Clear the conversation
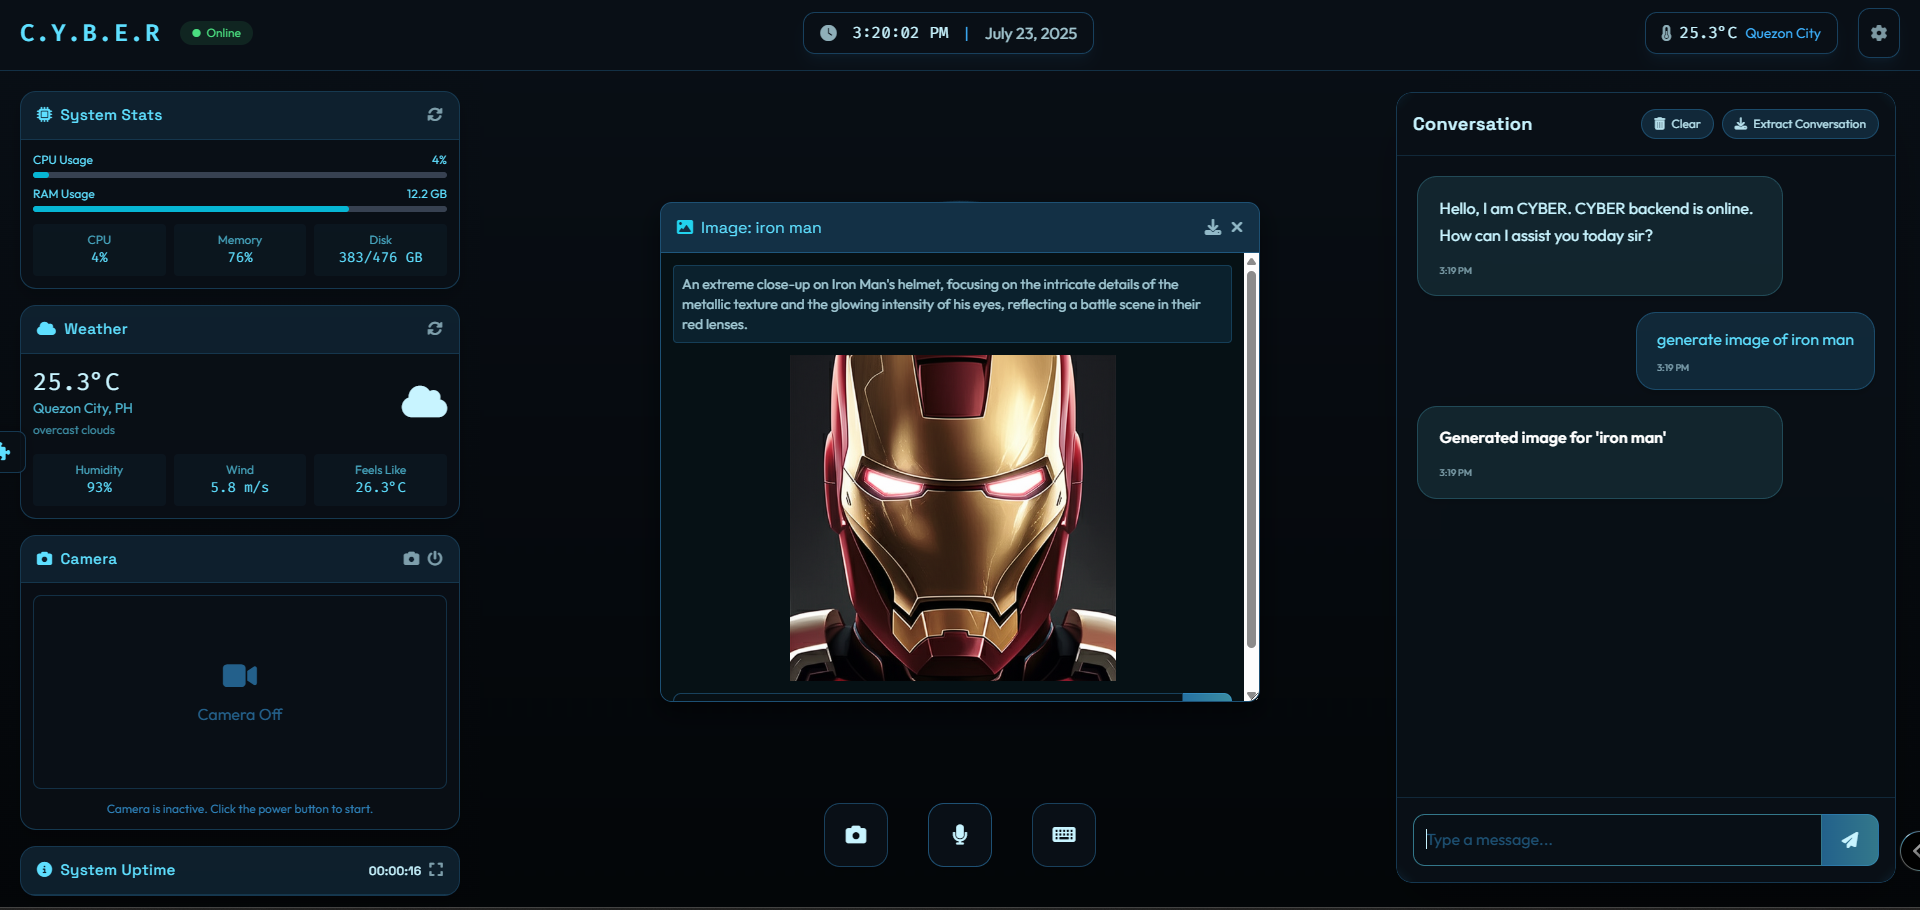The height and width of the screenshot is (910, 1920). click(x=1677, y=124)
